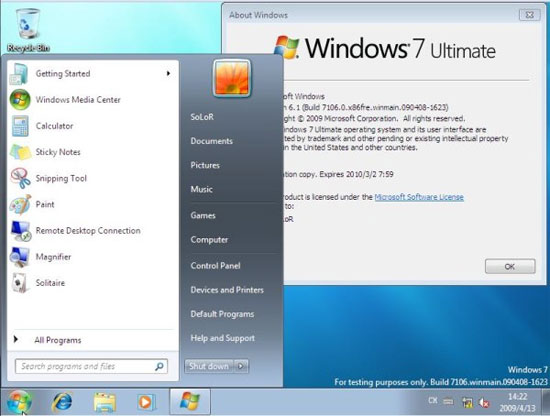This screenshot has height=416, width=550.
Task: Open the muted volume tray icon
Action: tap(484, 403)
